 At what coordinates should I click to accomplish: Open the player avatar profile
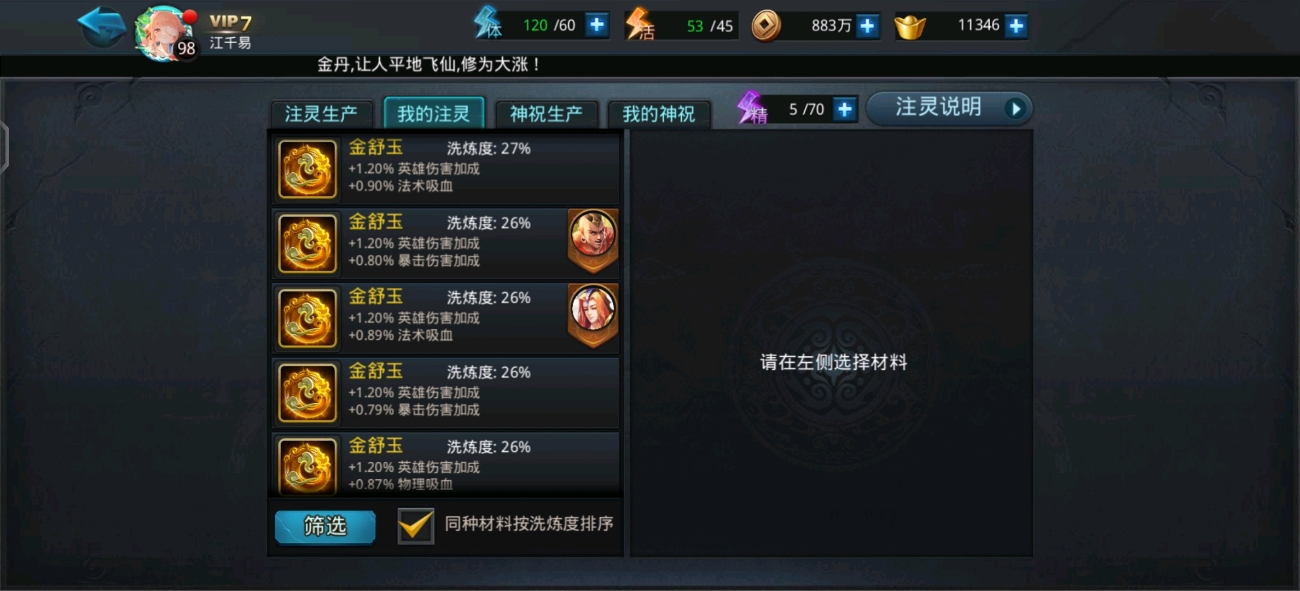(163, 32)
